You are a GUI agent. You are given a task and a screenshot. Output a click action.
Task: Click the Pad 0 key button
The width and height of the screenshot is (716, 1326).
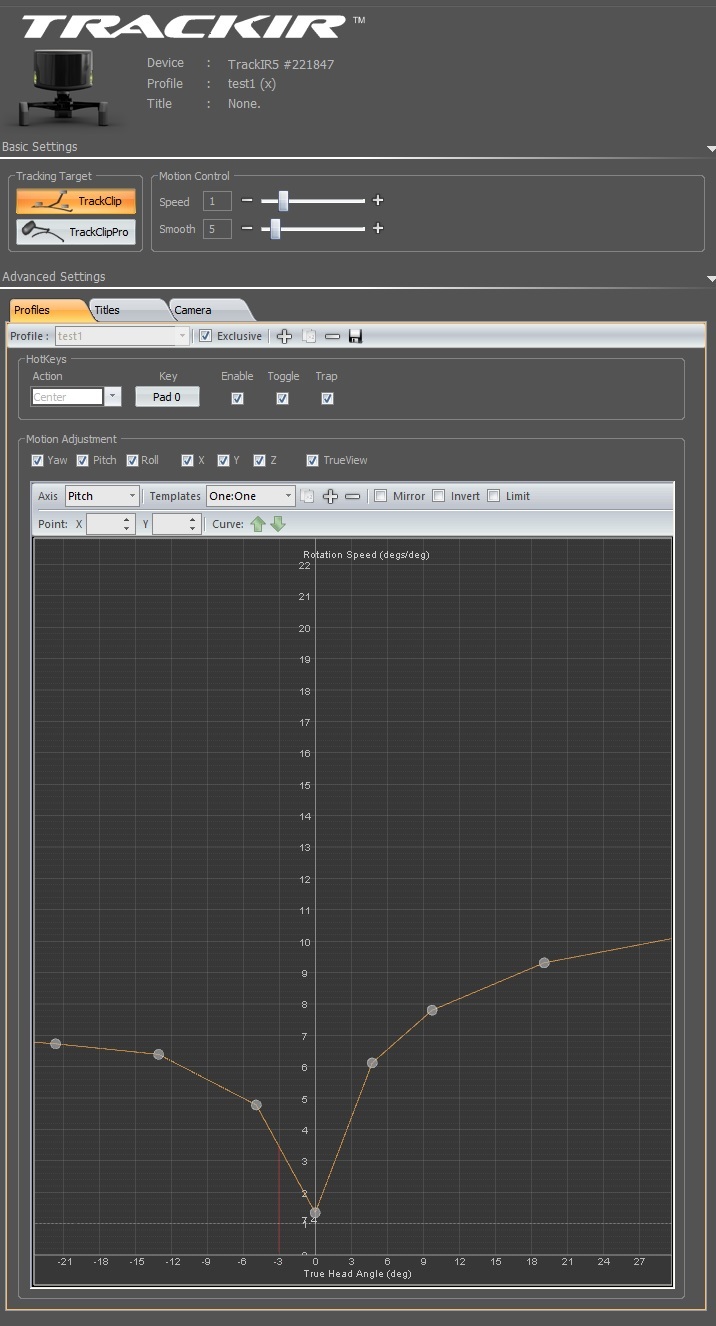[x=167, y=397]
